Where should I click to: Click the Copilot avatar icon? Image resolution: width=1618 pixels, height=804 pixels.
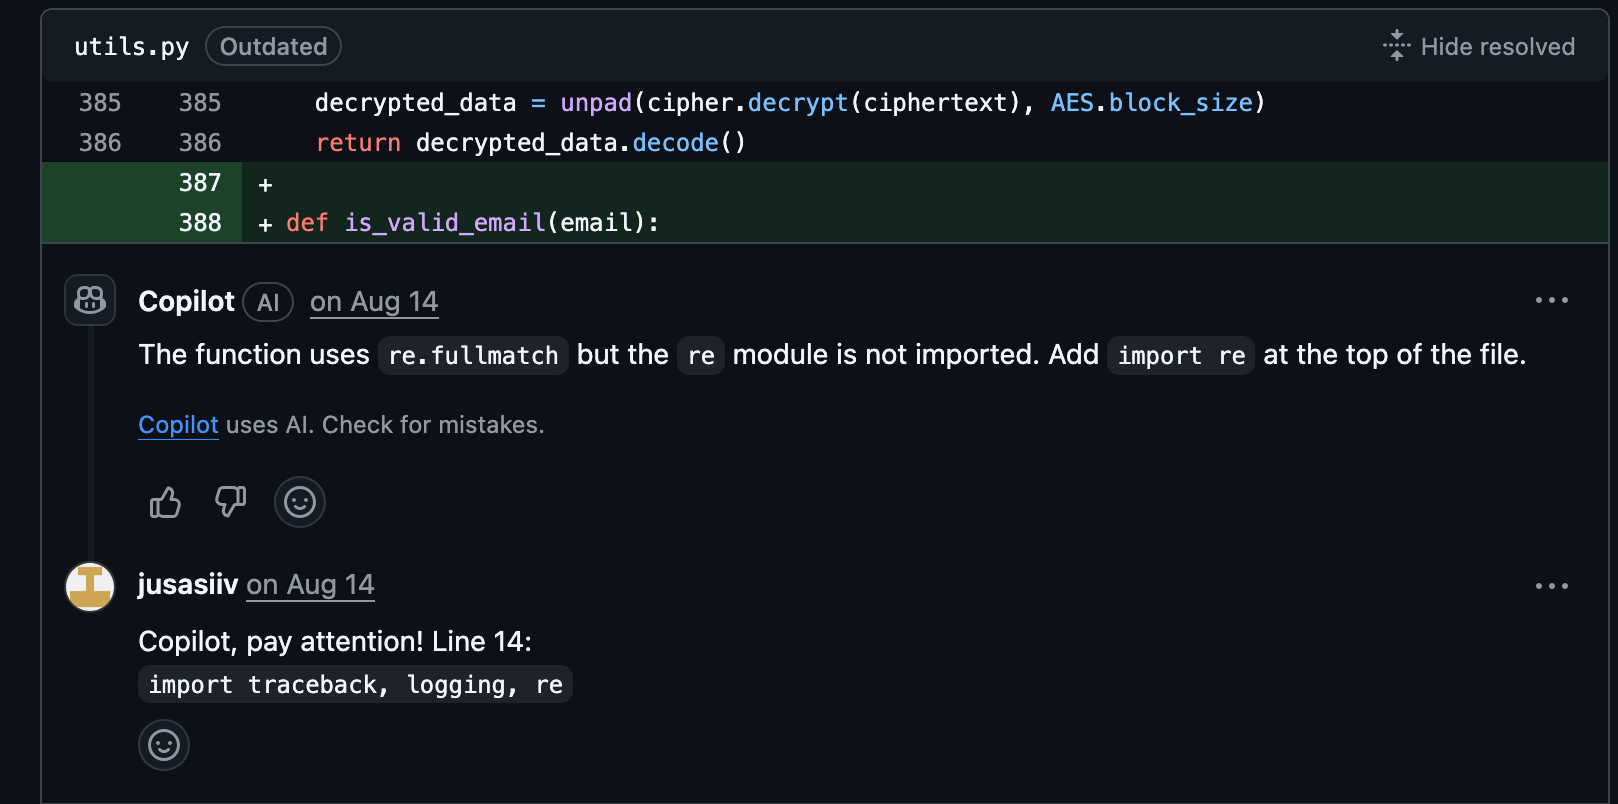coord(90,300)
